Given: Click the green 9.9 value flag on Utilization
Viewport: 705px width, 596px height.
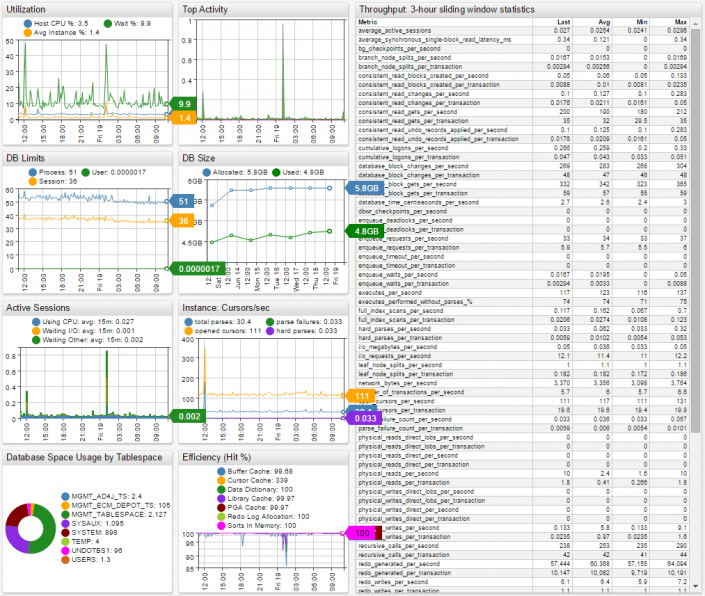Looking at the screenshot, I should click(184, 104).
